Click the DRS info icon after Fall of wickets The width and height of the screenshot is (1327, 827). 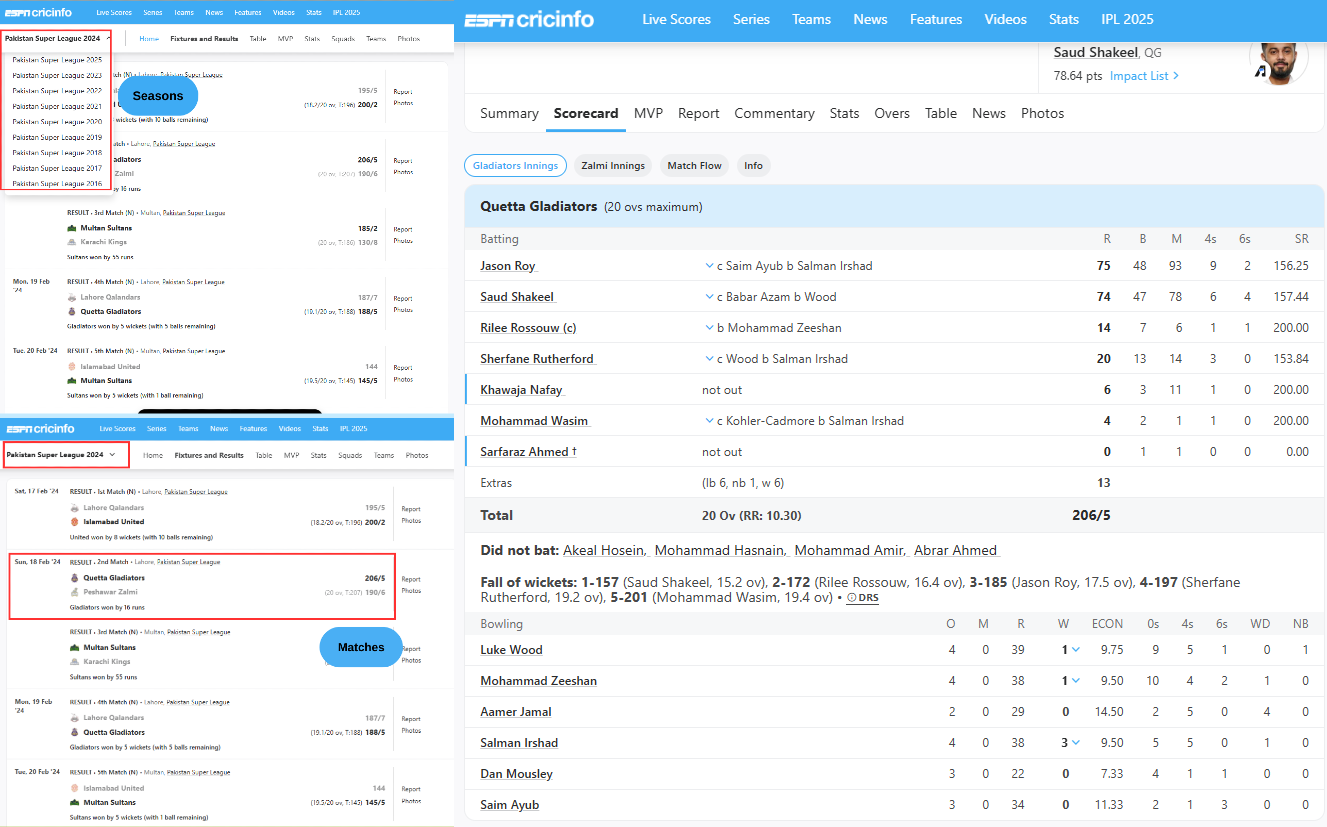click(x=851, y=598)
